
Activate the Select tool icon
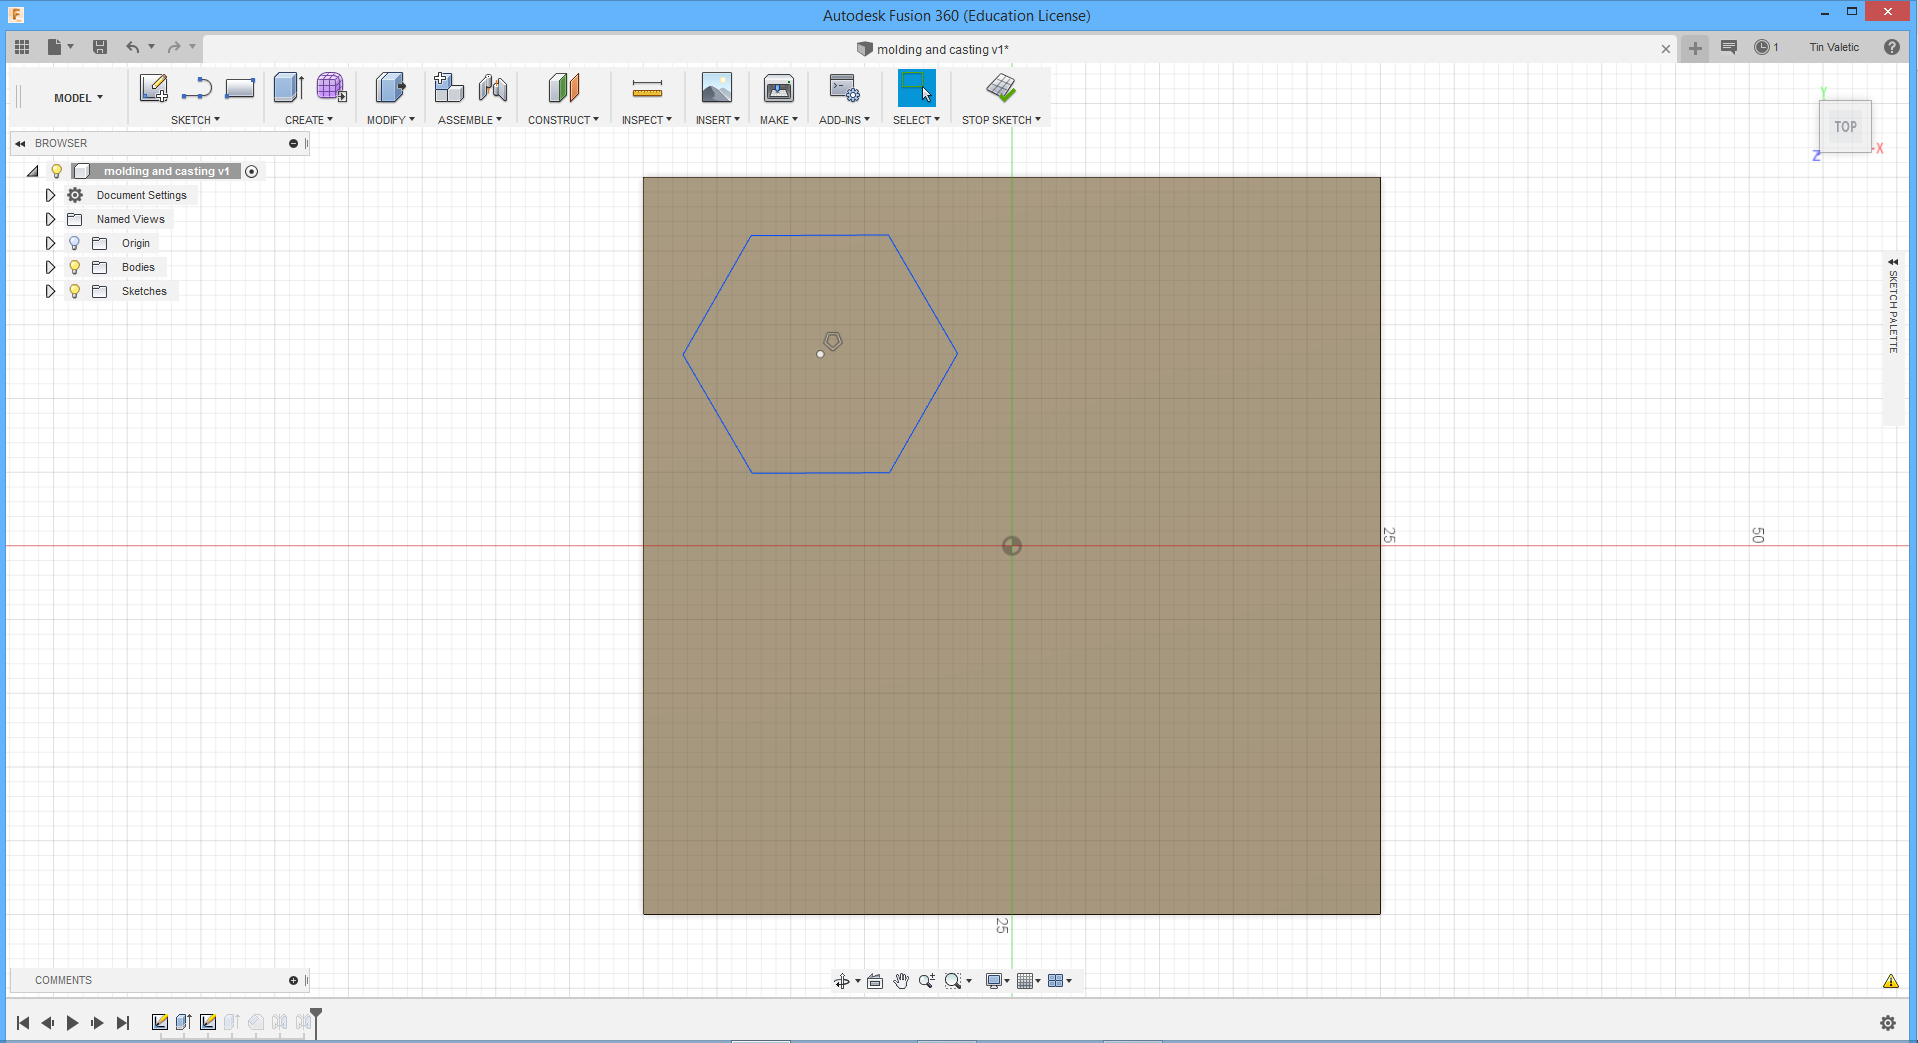(x=916, y=88)
